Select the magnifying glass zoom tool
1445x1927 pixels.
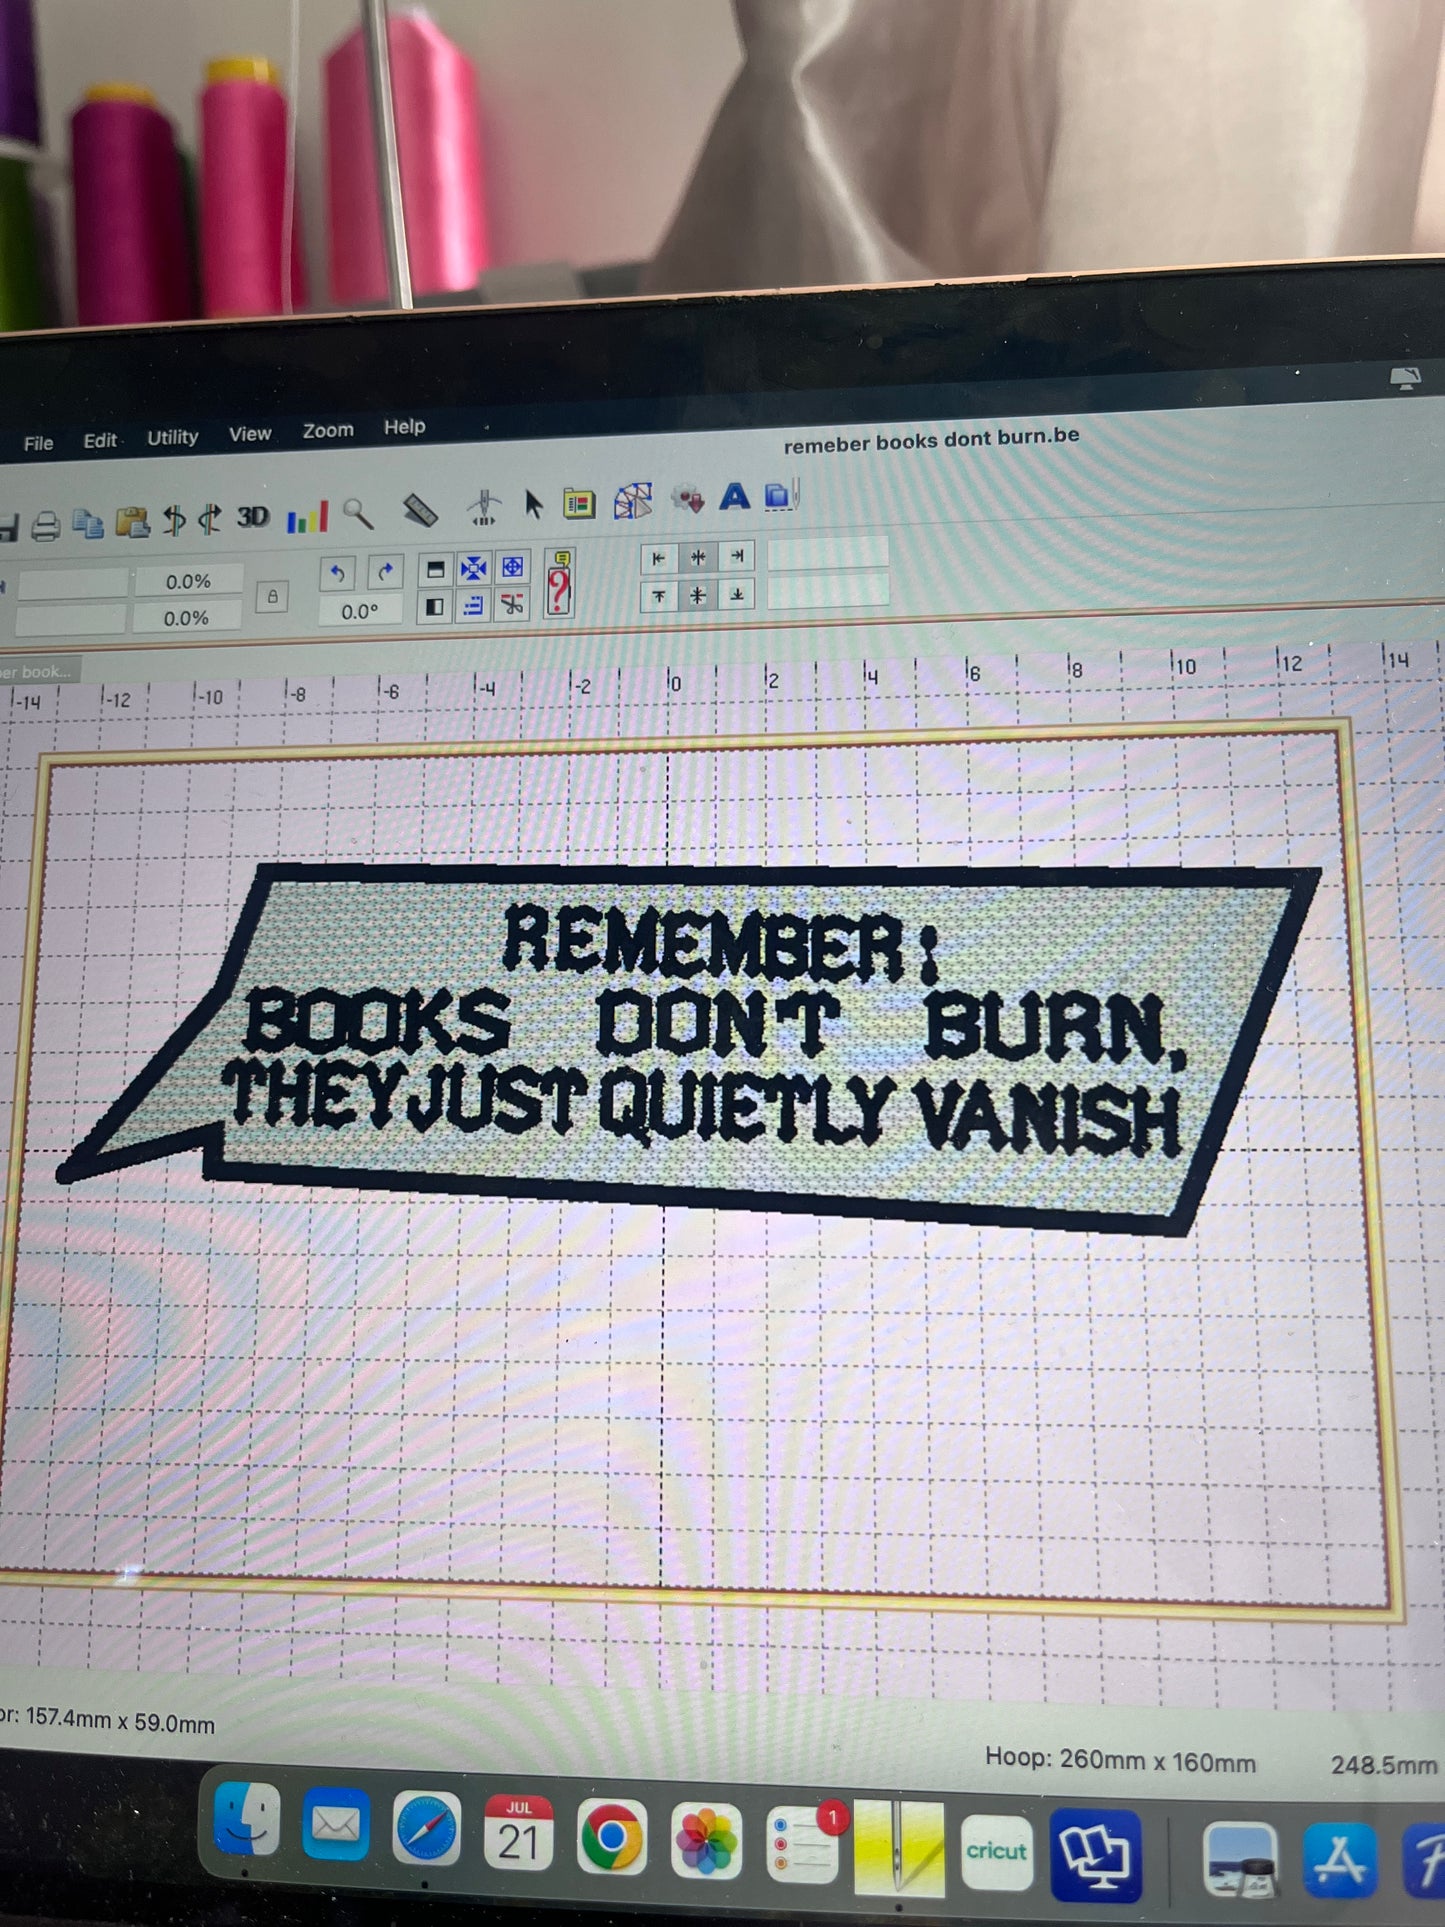358,514
